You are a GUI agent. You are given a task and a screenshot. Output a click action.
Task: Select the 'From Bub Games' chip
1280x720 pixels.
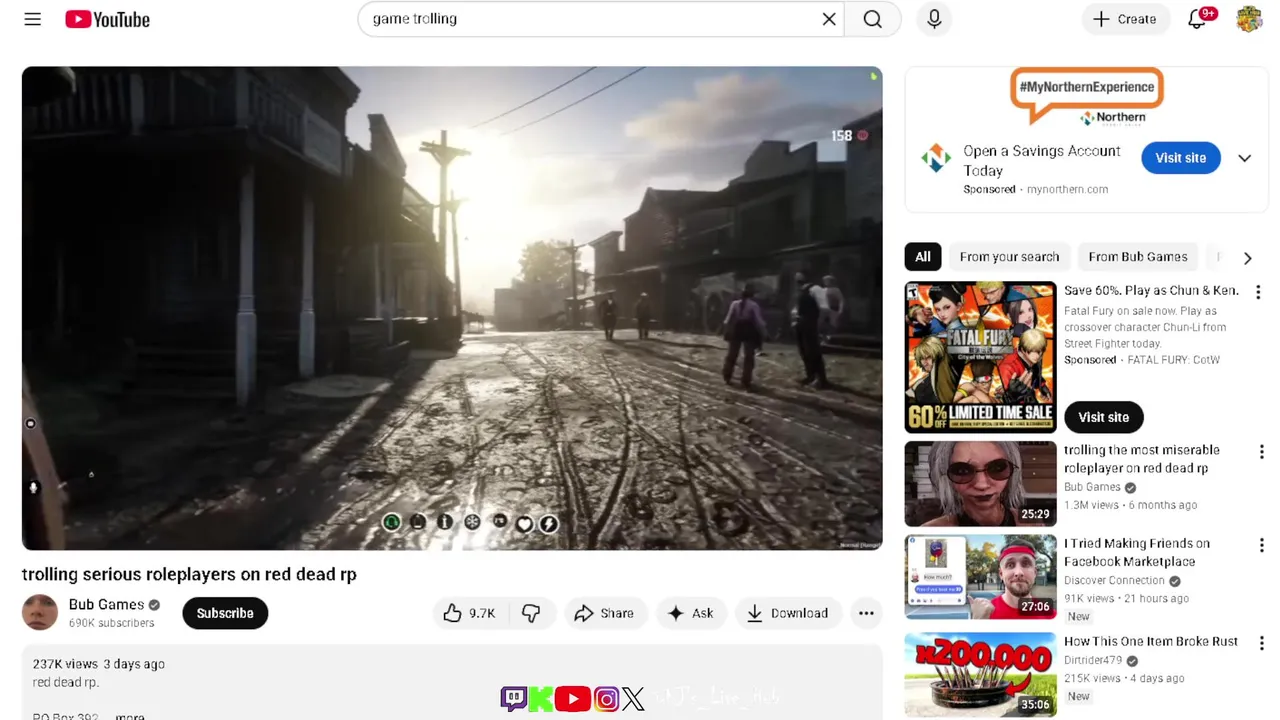1138,257
